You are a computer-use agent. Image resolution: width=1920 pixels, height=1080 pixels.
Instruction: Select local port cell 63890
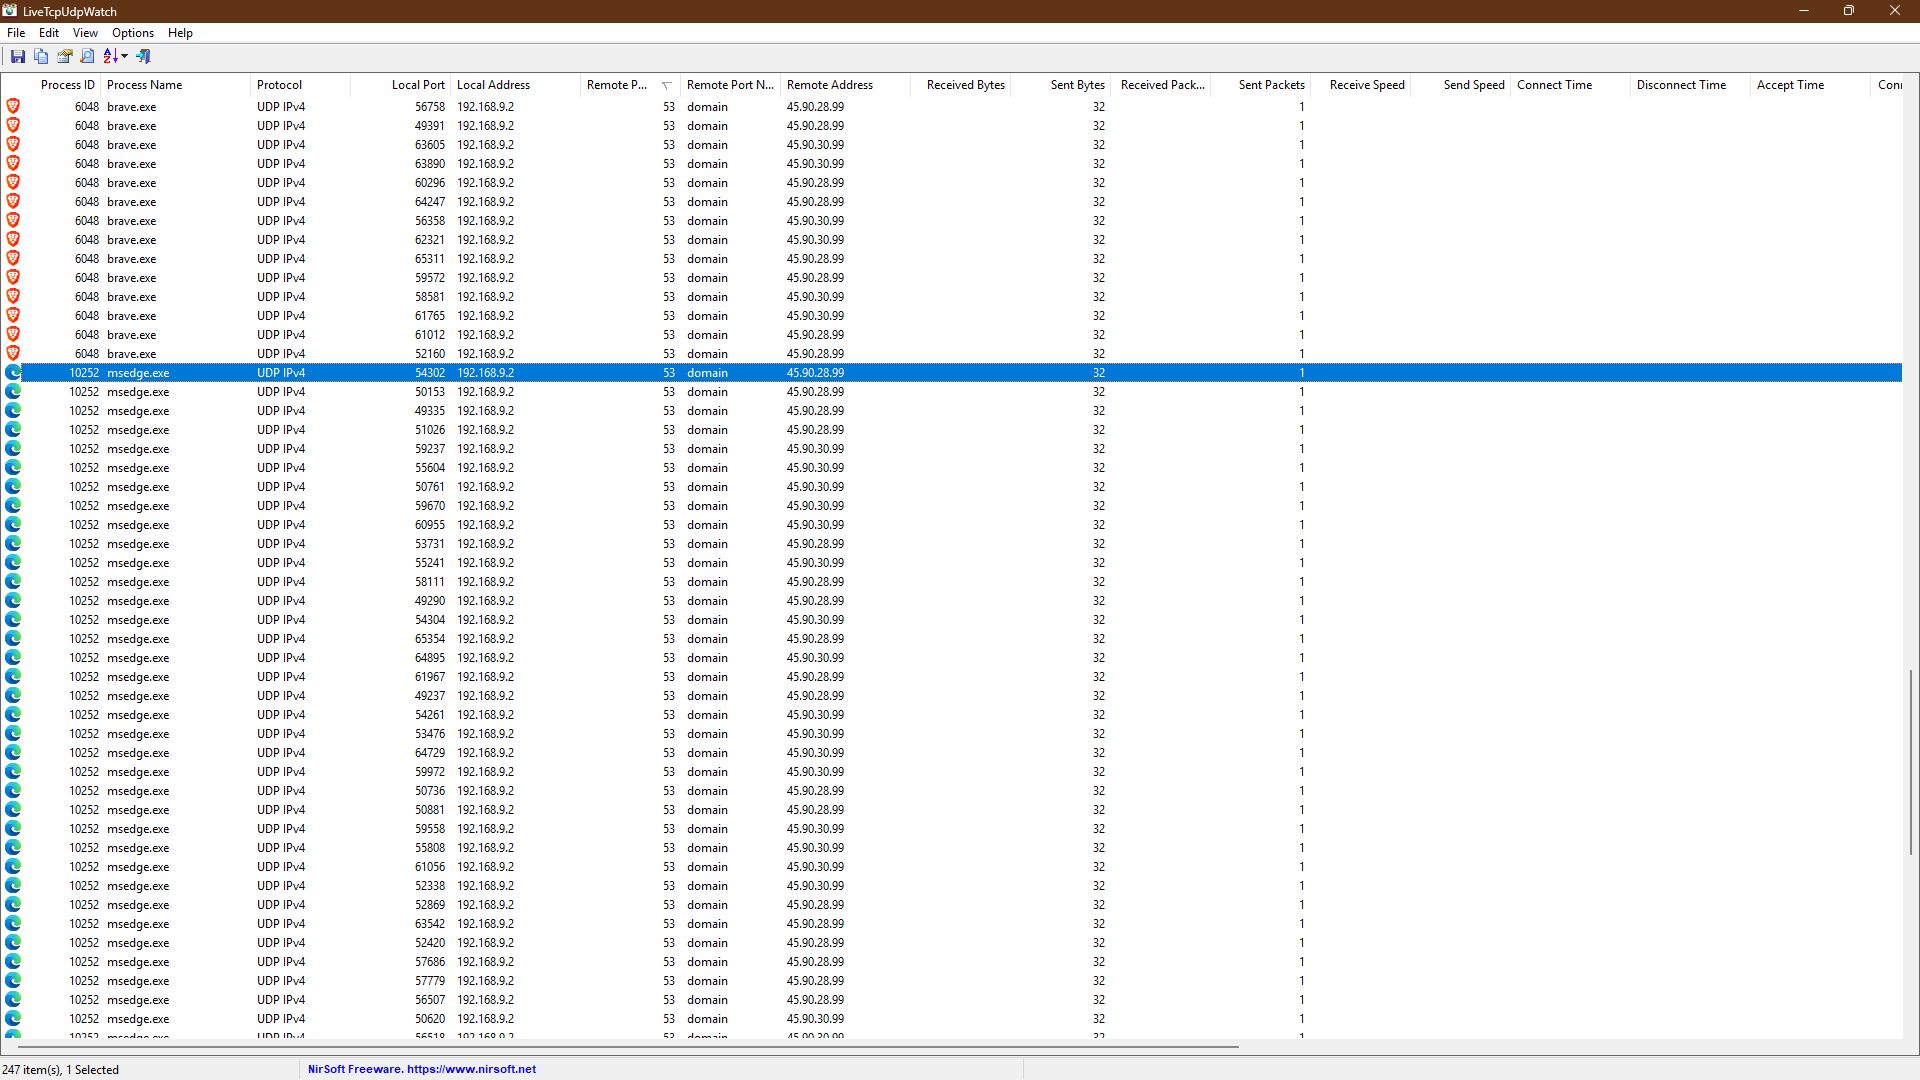point(430,164)
